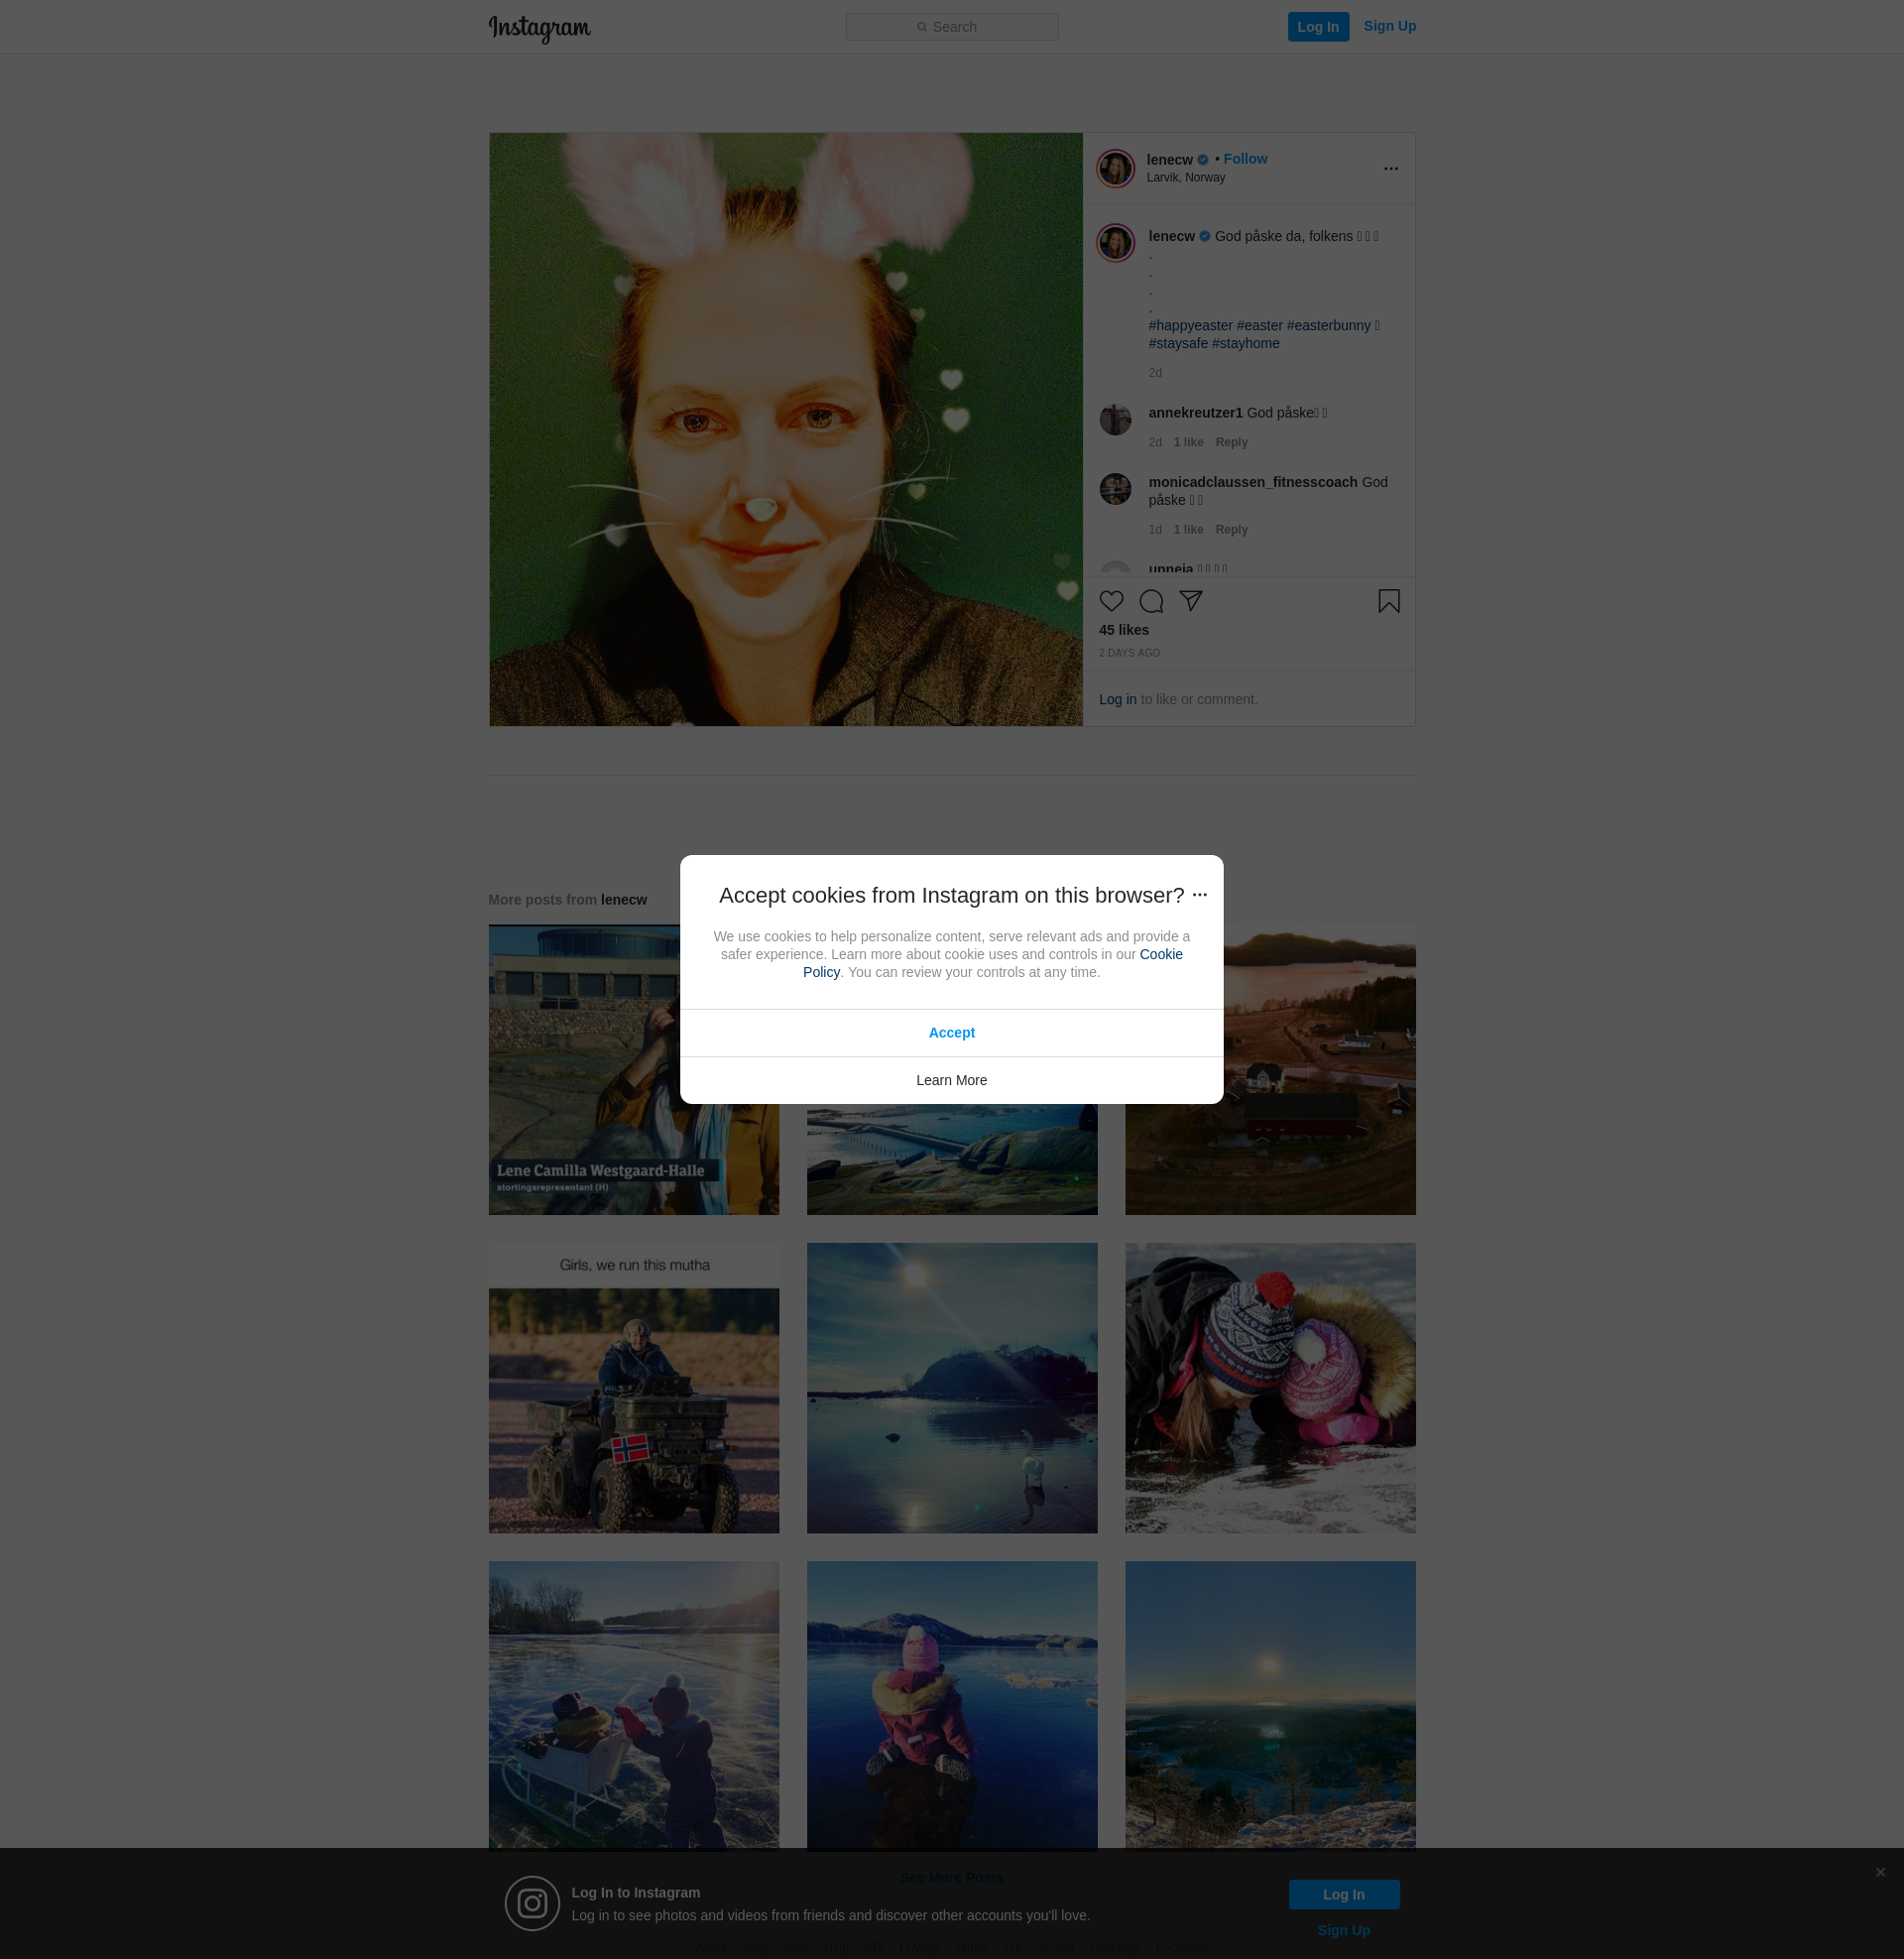Click the top Log In button

coord(1317,27)
